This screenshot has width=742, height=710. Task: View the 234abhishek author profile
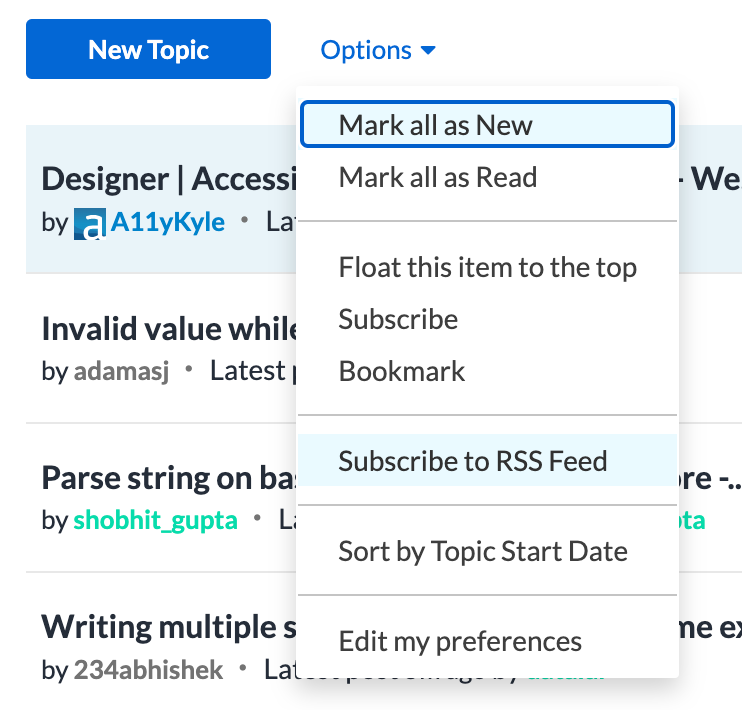(148, 670)
